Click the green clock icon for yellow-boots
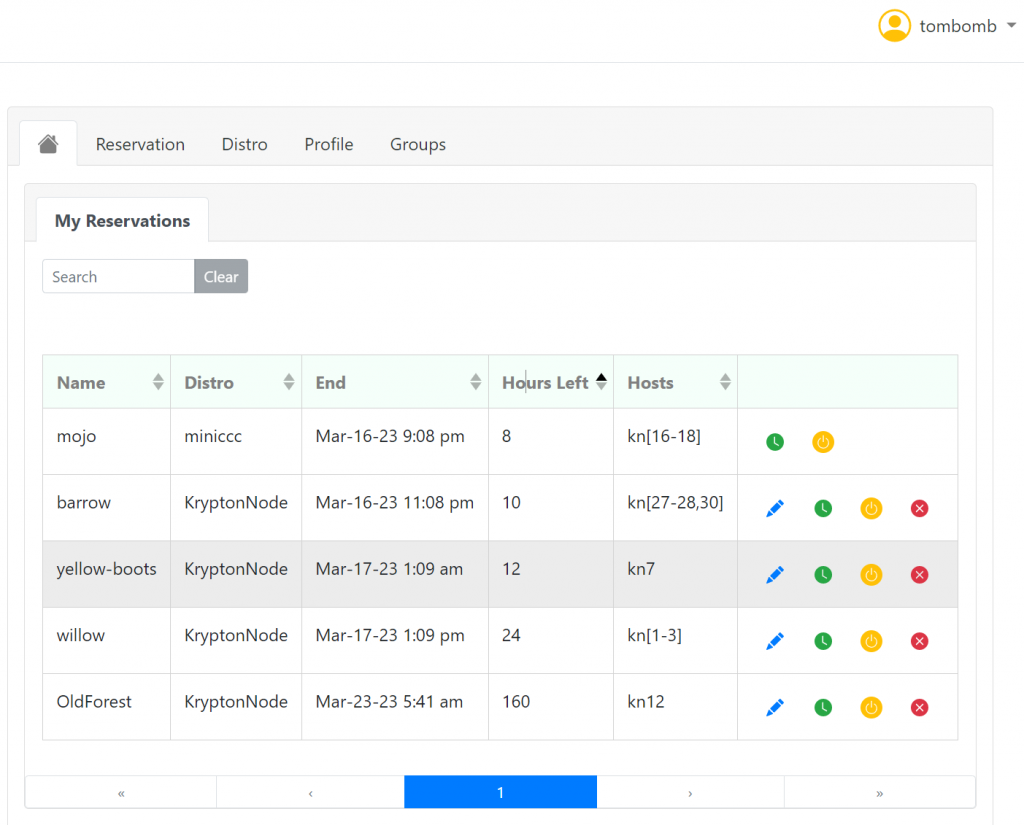The image size is (1024, 825). pyautogui.click(x=822, y=575)
